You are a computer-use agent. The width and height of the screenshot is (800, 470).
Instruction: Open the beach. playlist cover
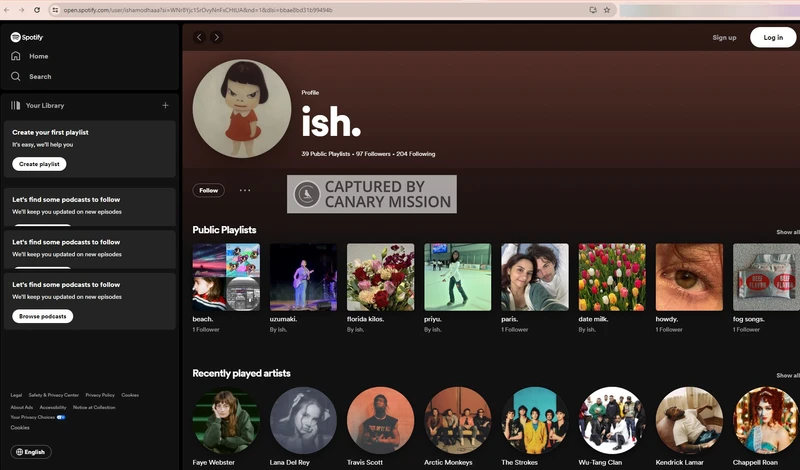(226, 277)
